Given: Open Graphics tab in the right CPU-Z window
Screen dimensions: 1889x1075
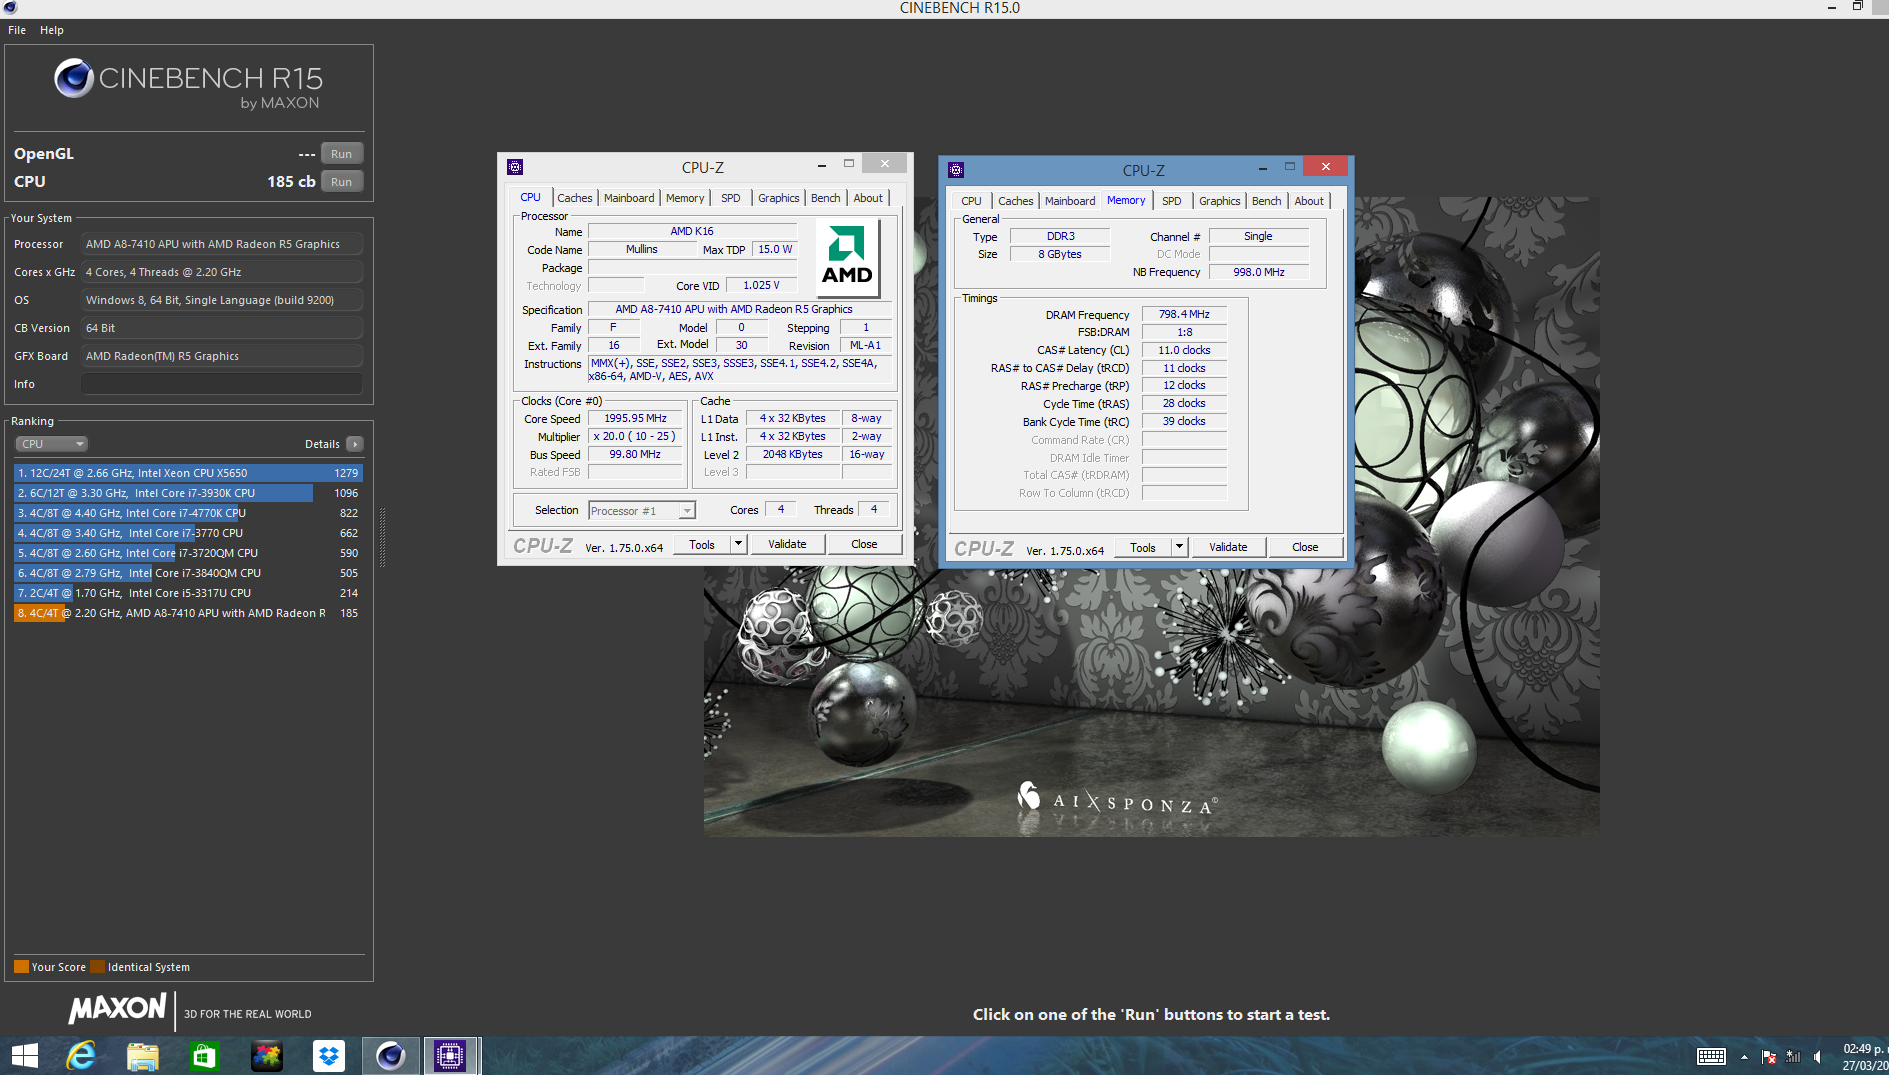Looking at the screenshot, I should (x=1220, y=201).
